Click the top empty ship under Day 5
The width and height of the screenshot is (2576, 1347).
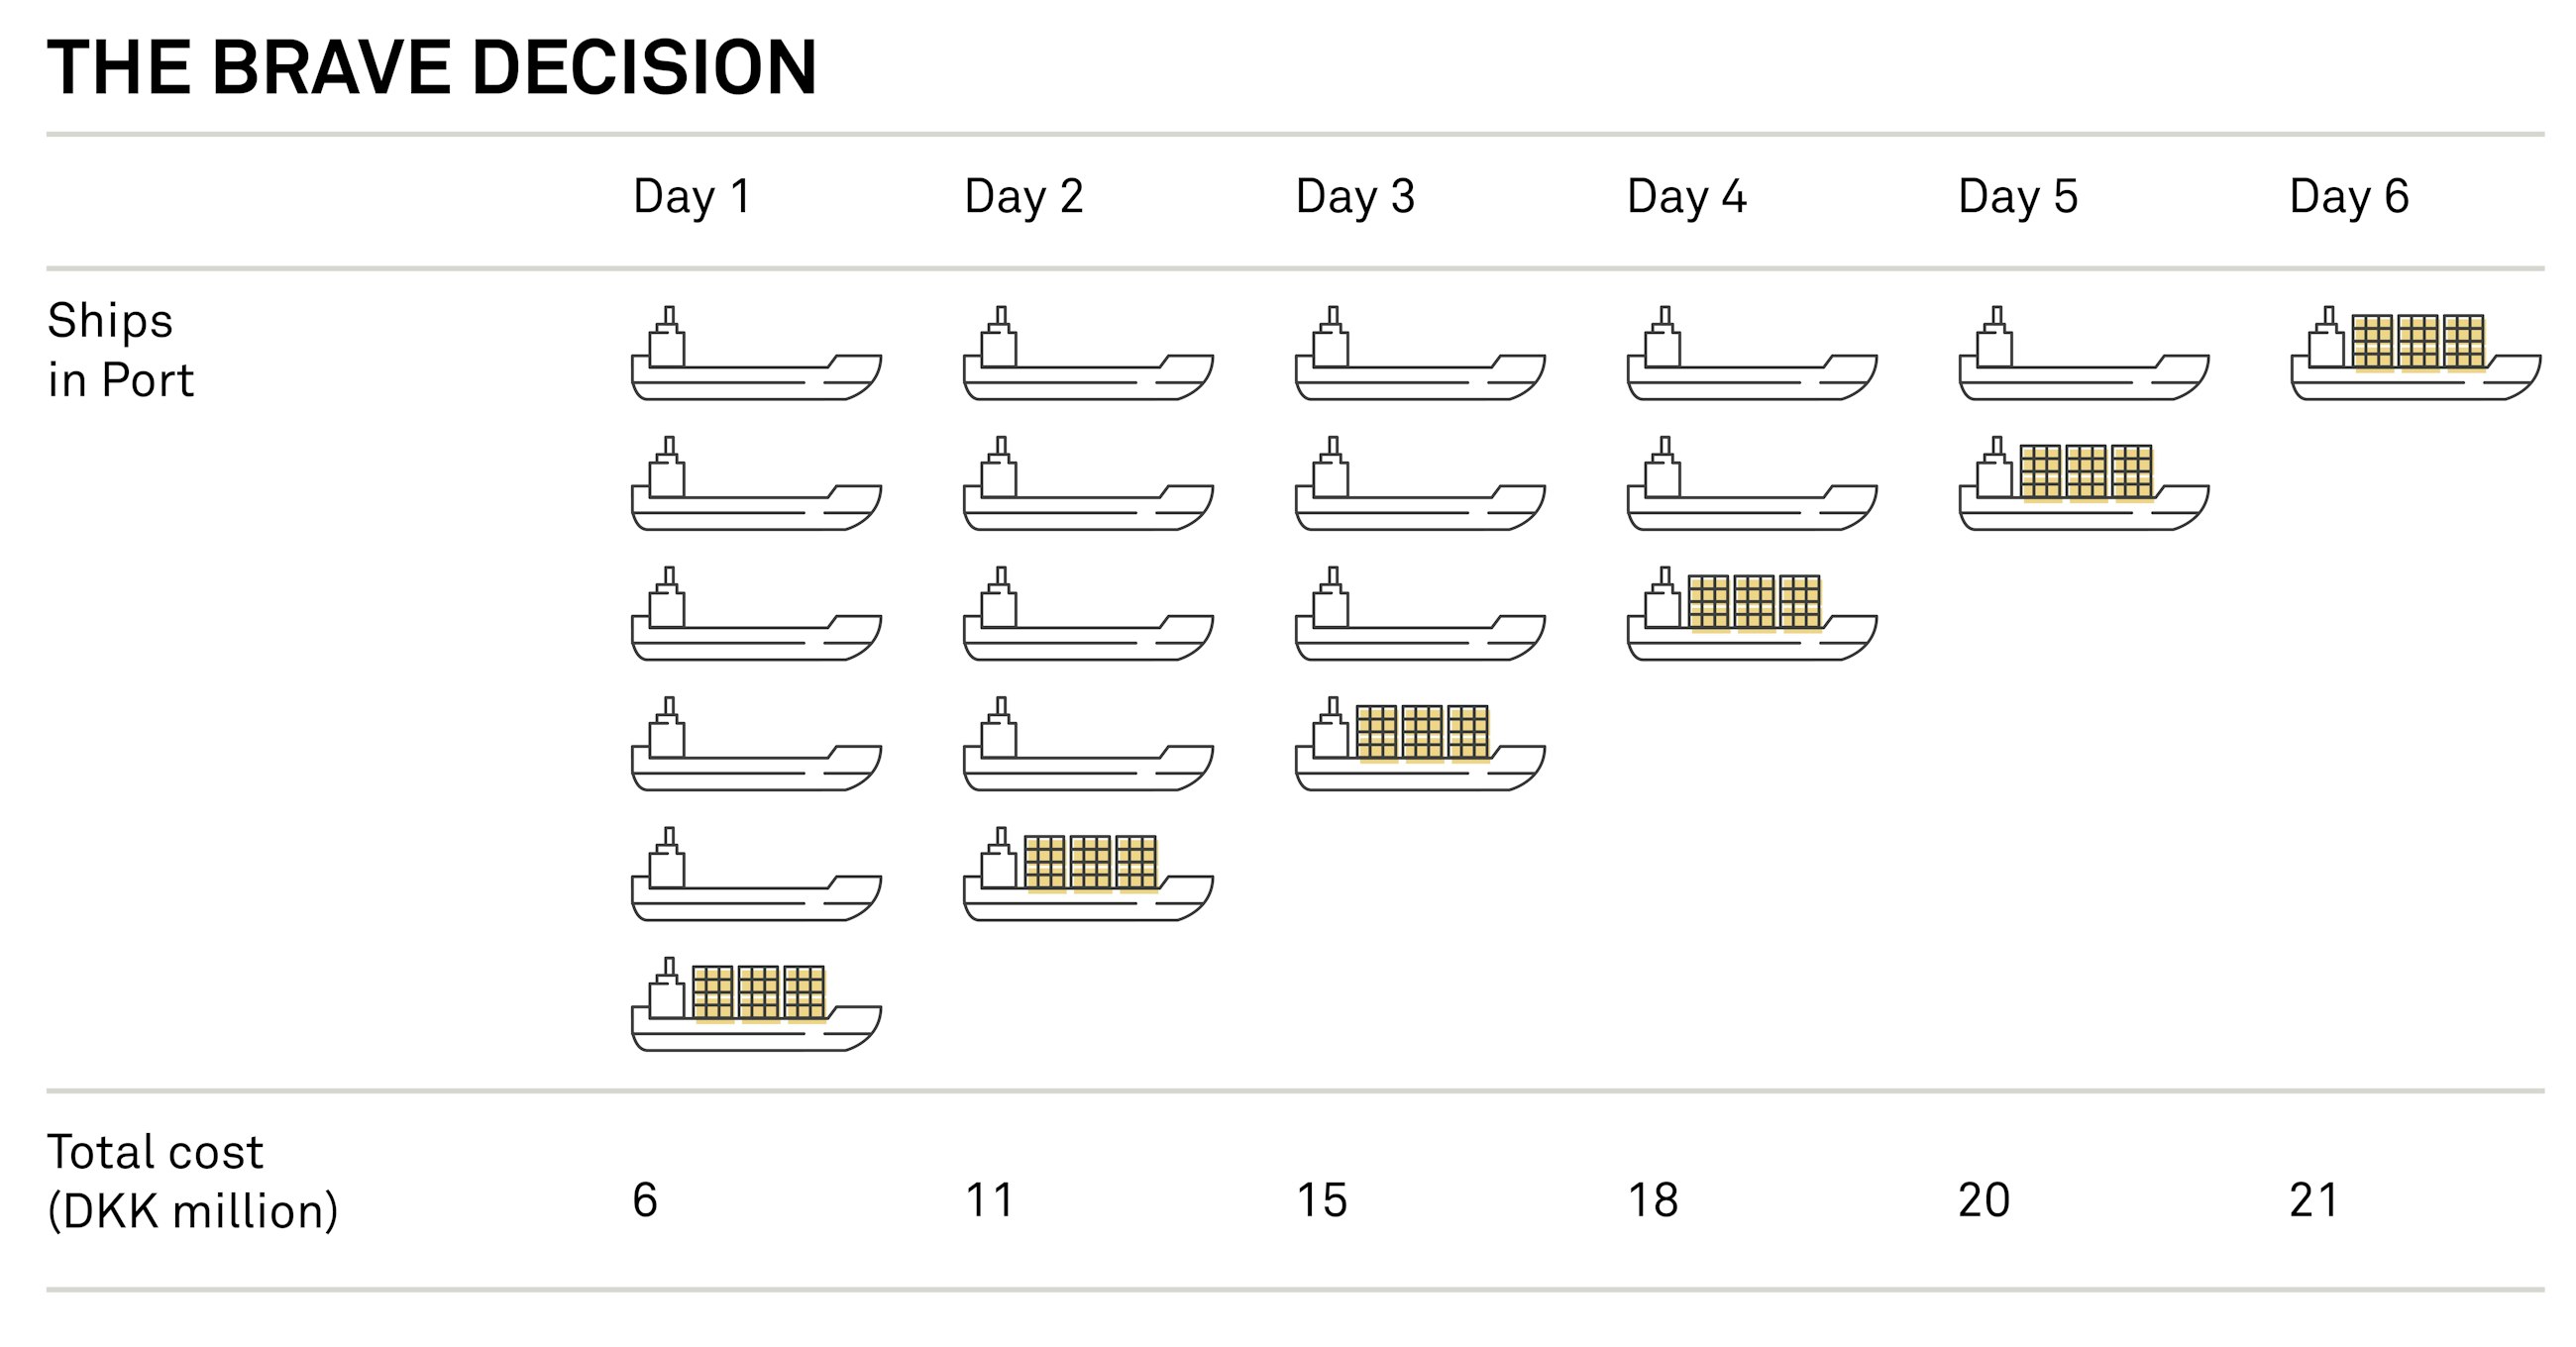[2084, 355]
